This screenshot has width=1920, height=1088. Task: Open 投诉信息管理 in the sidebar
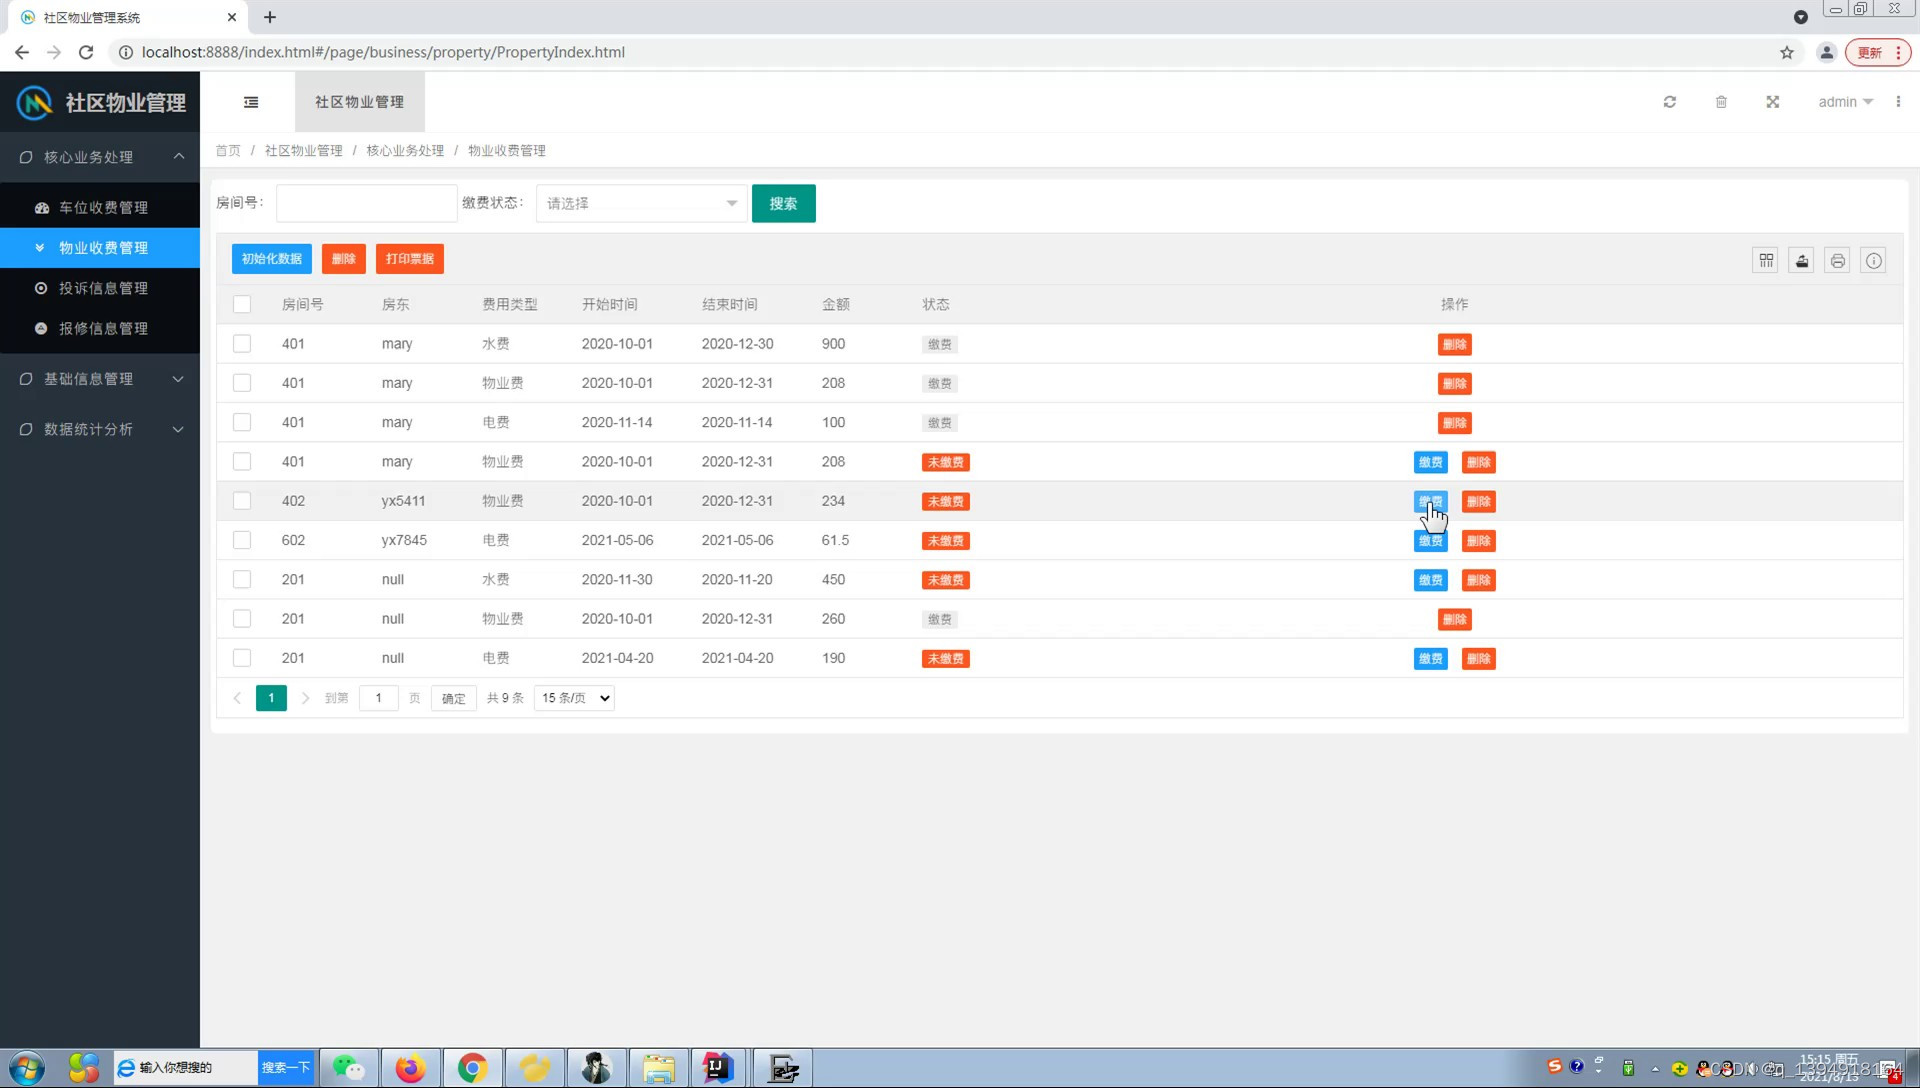[103, 288]
